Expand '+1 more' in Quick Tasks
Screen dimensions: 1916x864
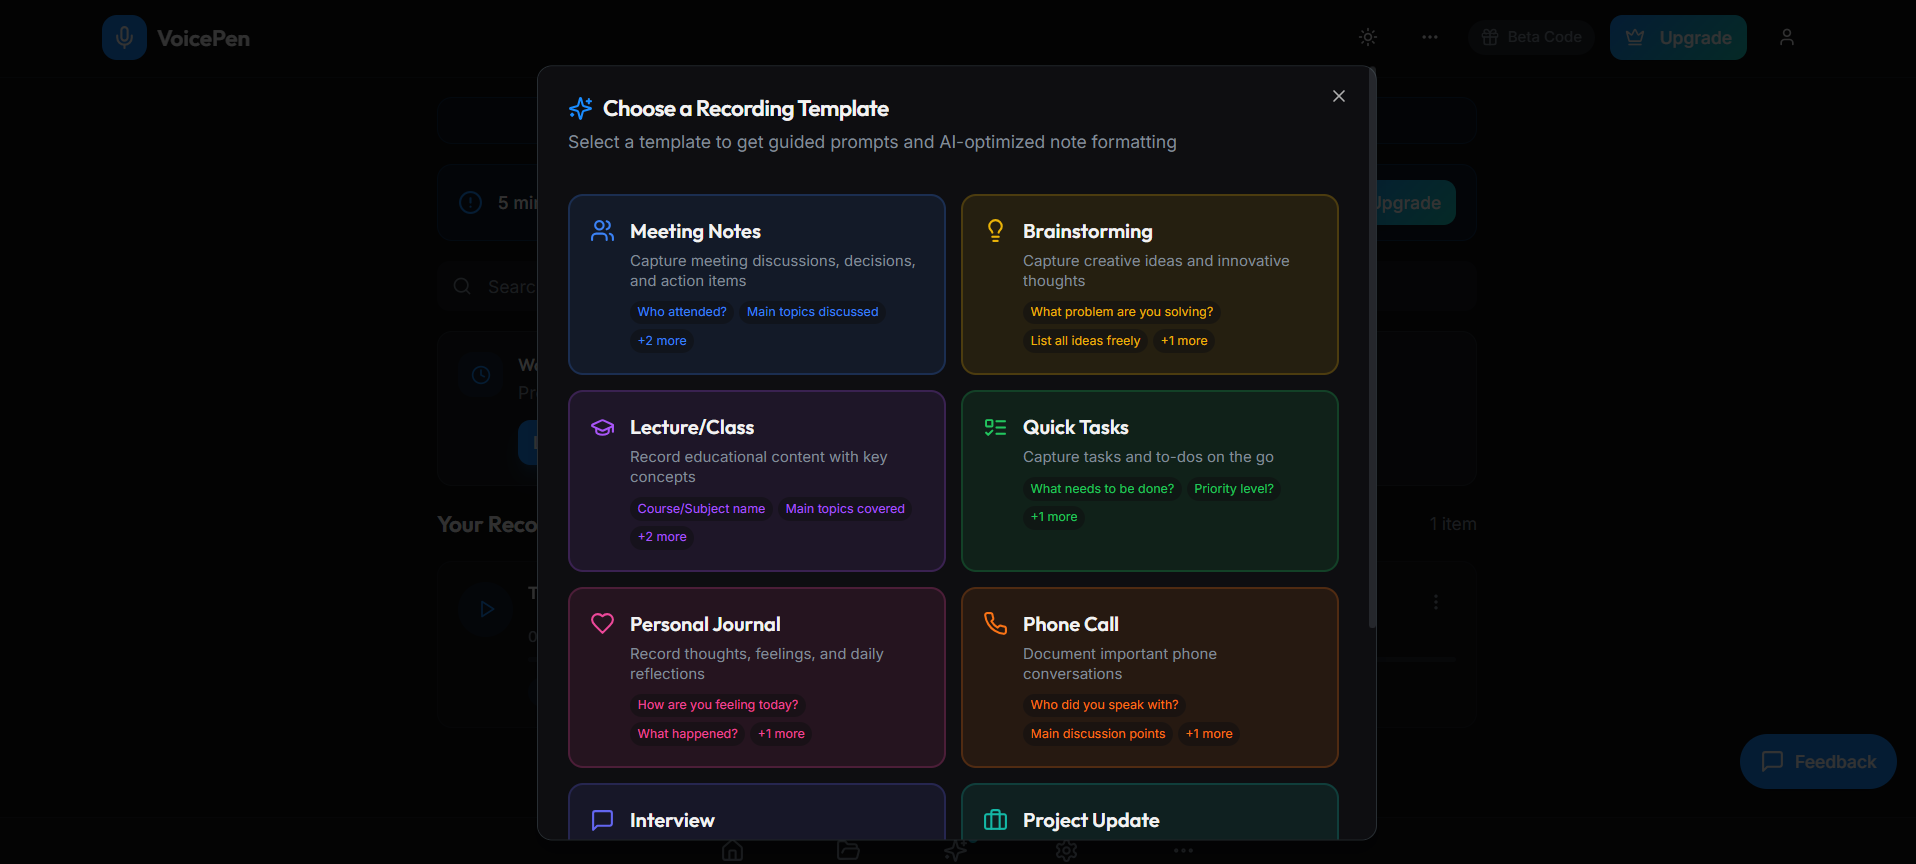tap(1054, 517)
